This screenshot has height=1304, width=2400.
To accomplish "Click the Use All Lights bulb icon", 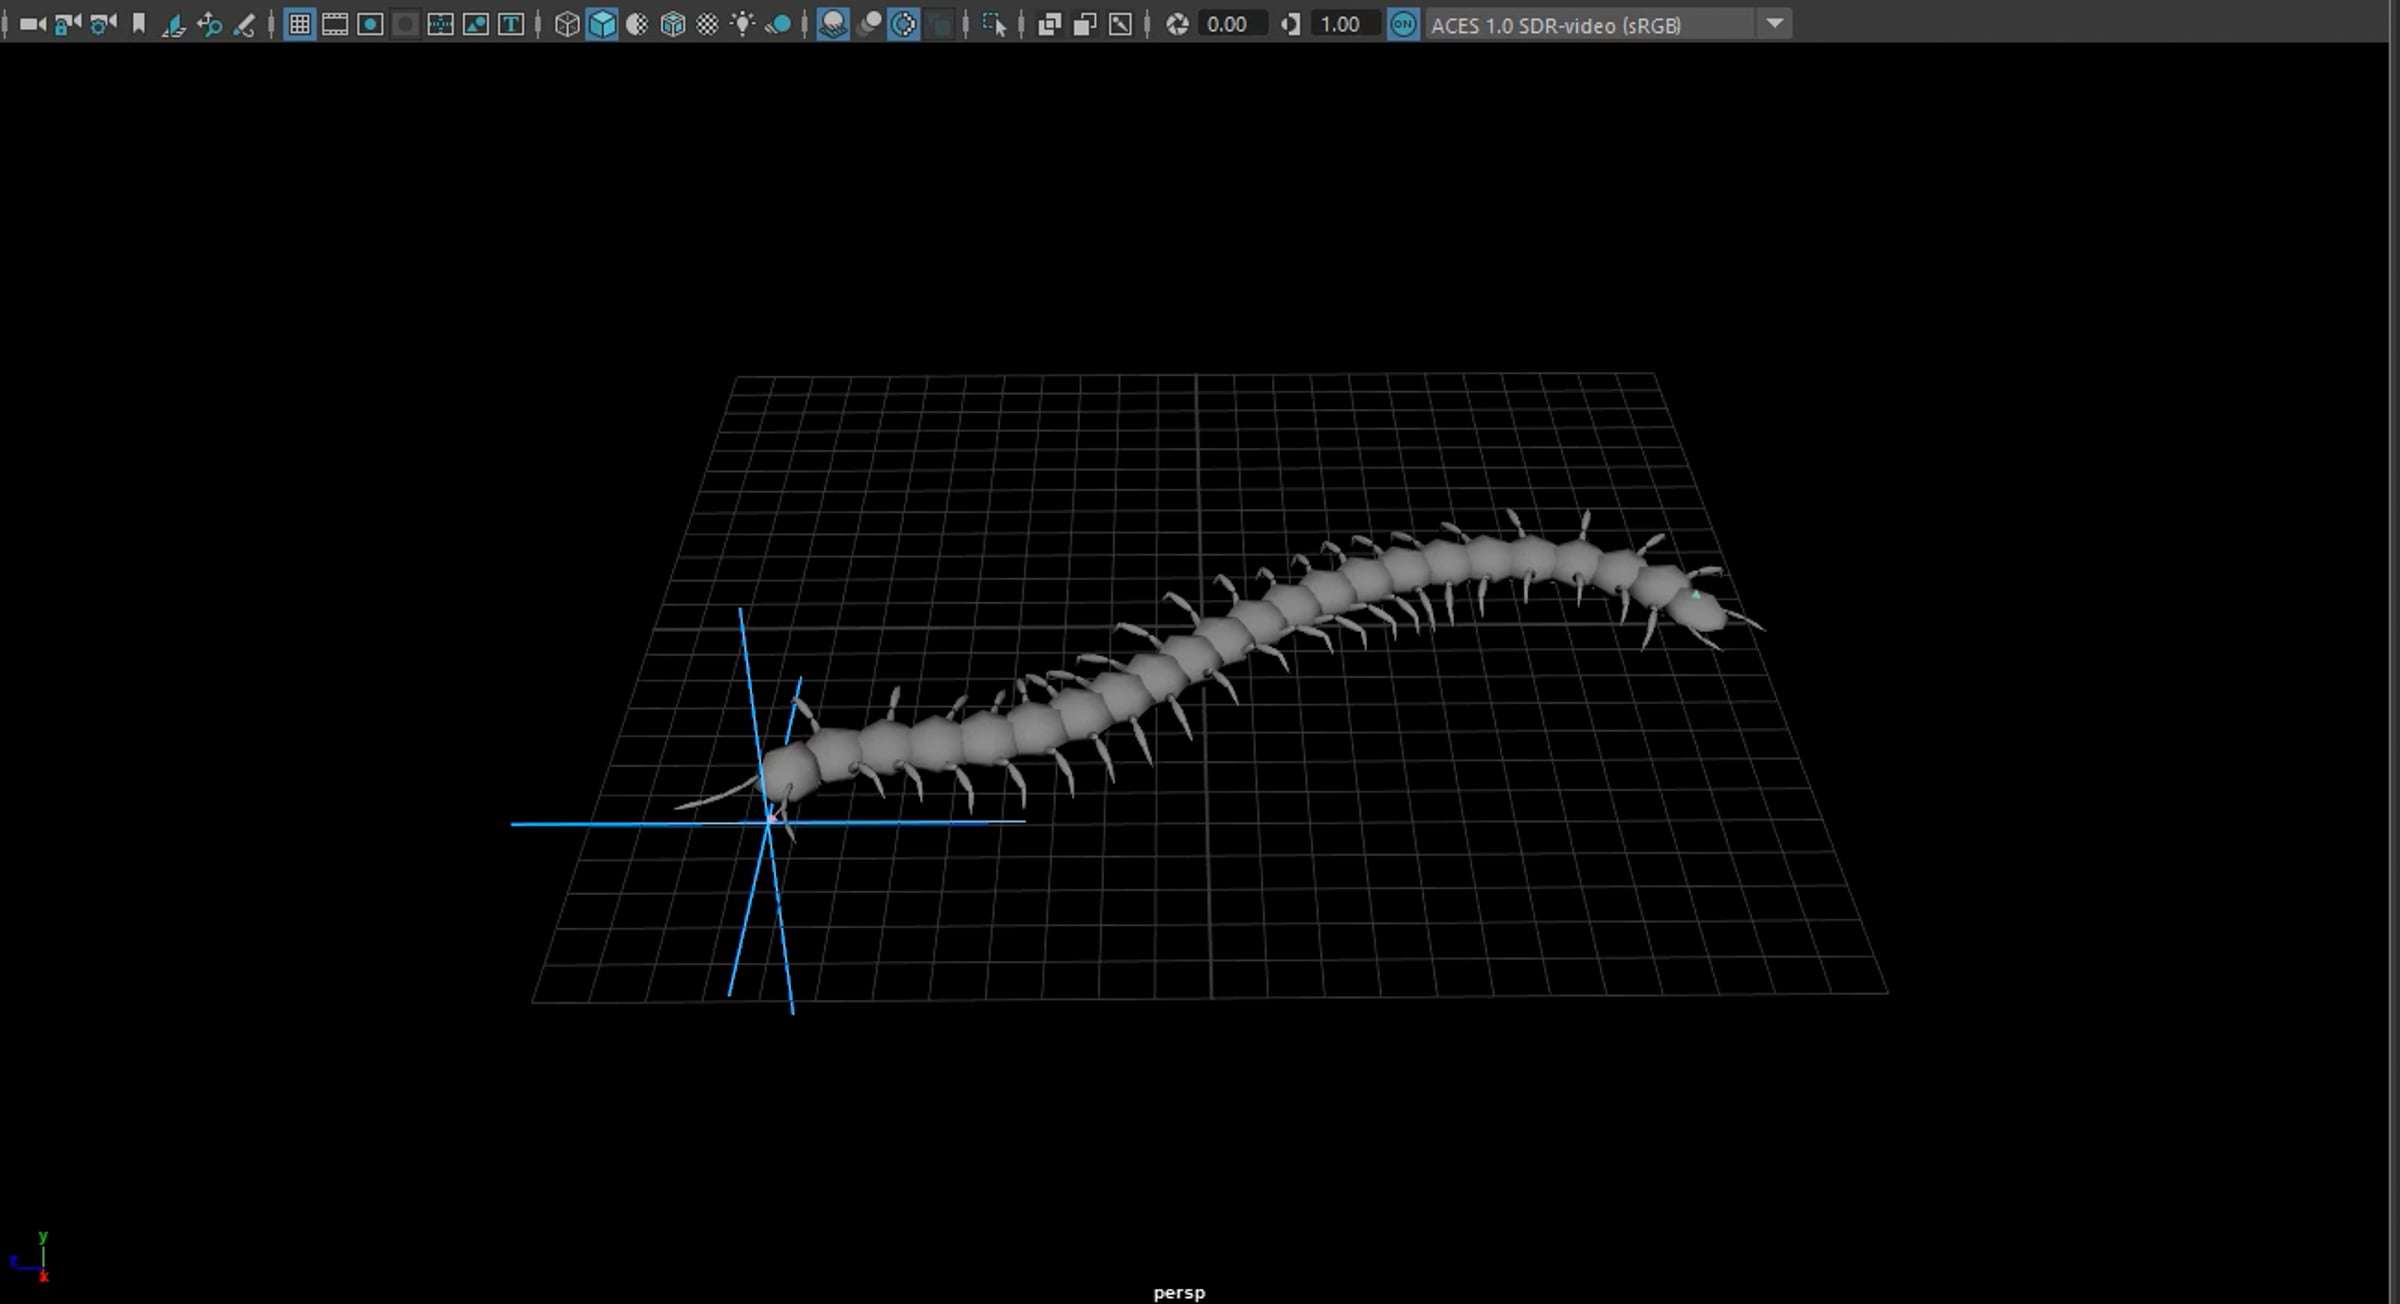I will (x=742, y=24).
